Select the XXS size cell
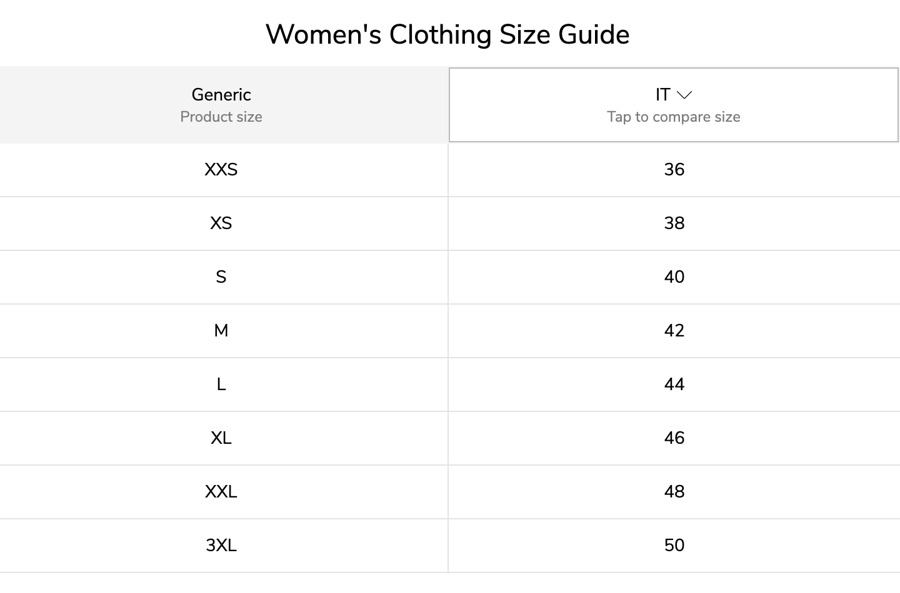This screenshot has height=593, width=900. 221,169
